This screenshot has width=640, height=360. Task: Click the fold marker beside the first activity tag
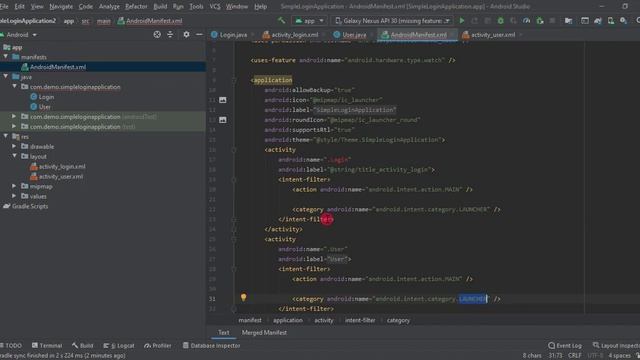(x=234, y=150)
